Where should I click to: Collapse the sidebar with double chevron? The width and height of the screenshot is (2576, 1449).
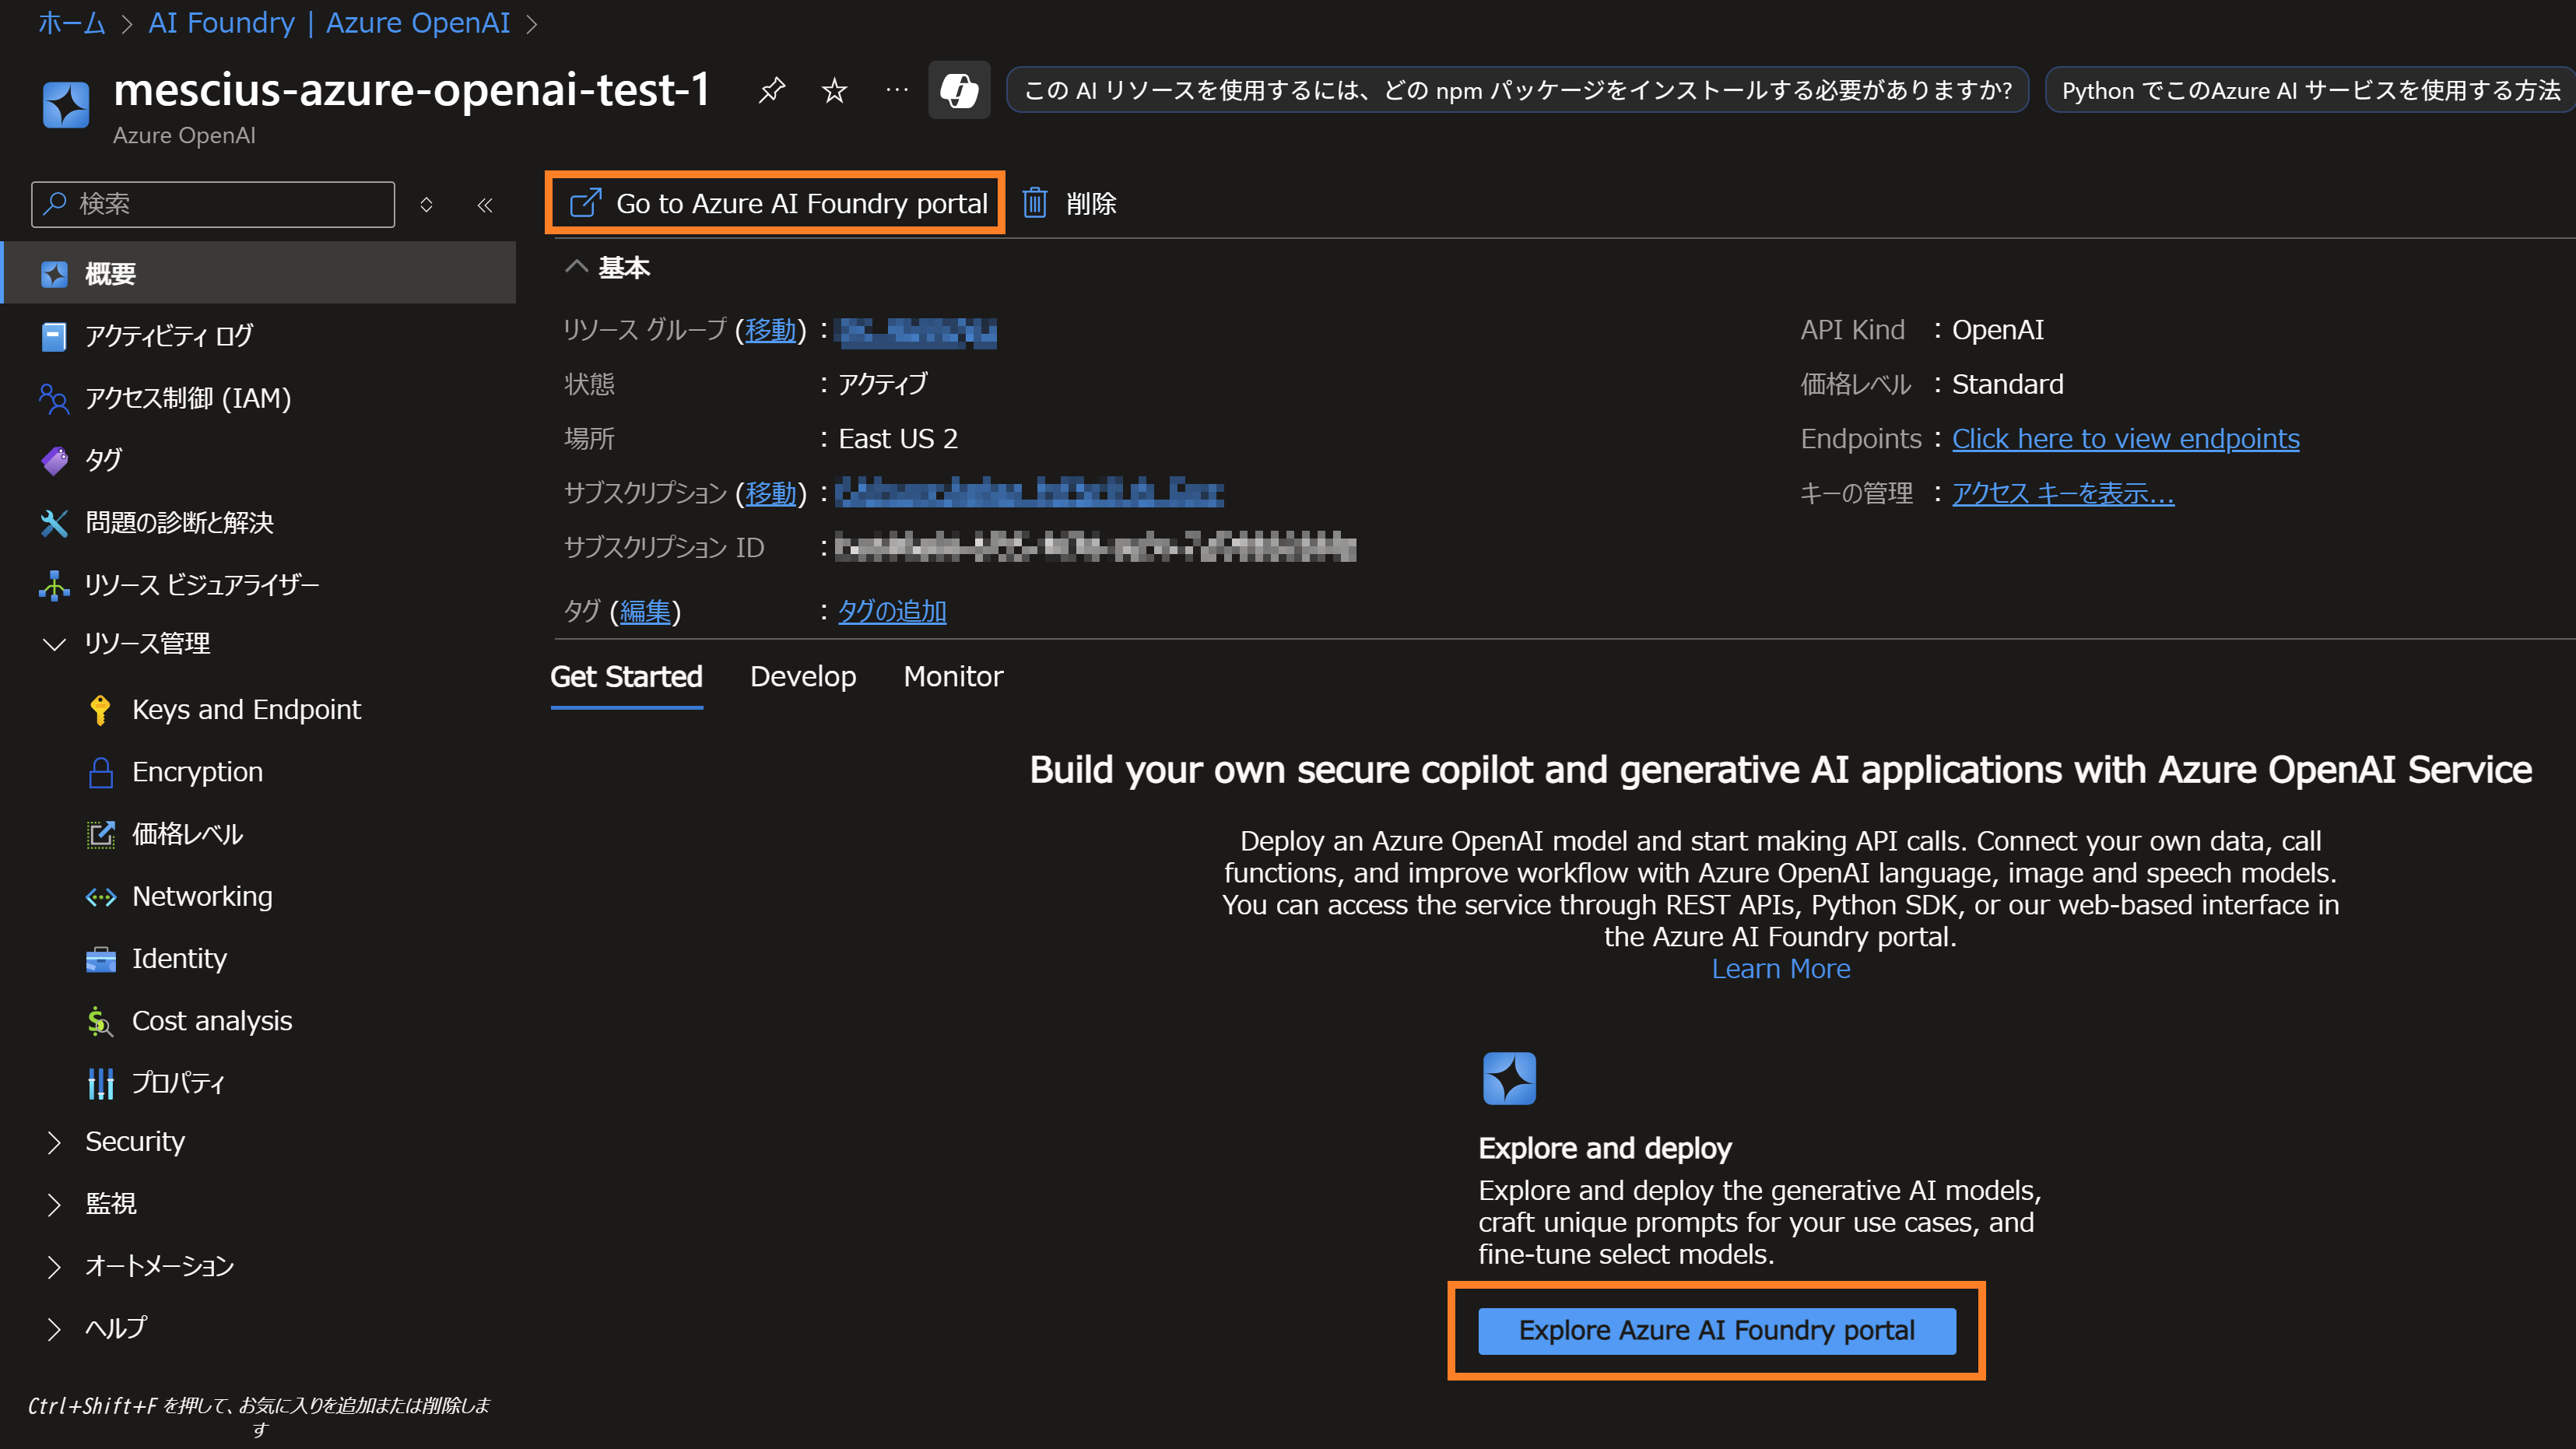[x=485, y=204]
